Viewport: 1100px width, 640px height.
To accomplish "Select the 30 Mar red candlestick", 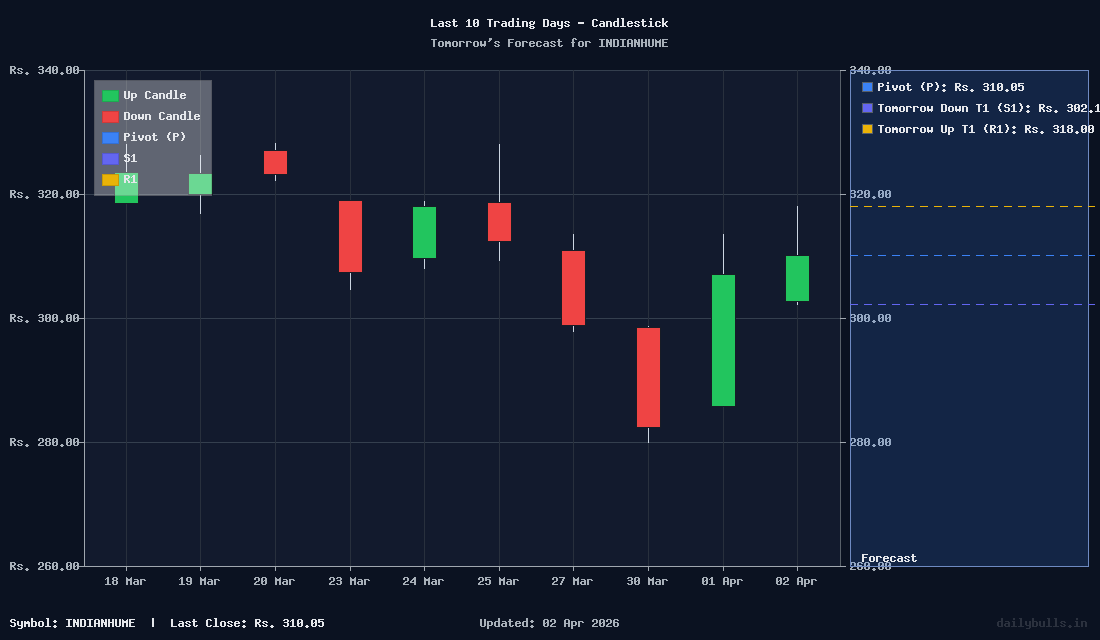I will tap(647, 378).
